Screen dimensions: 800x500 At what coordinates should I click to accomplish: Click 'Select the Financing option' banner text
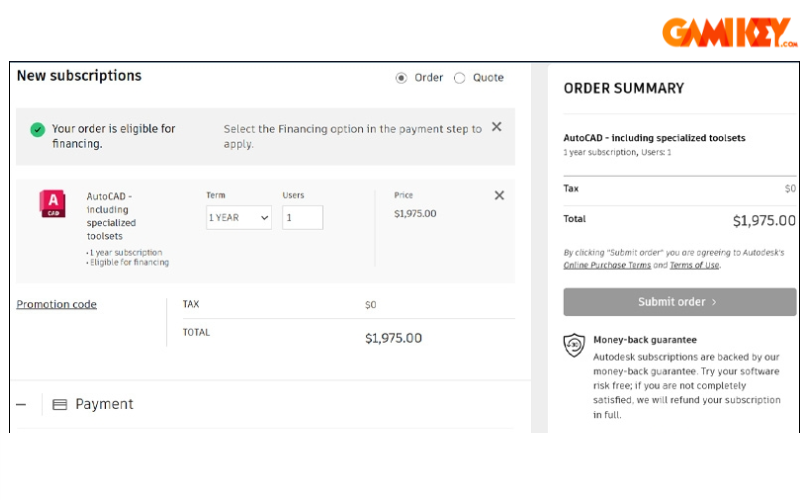point(352,136)
